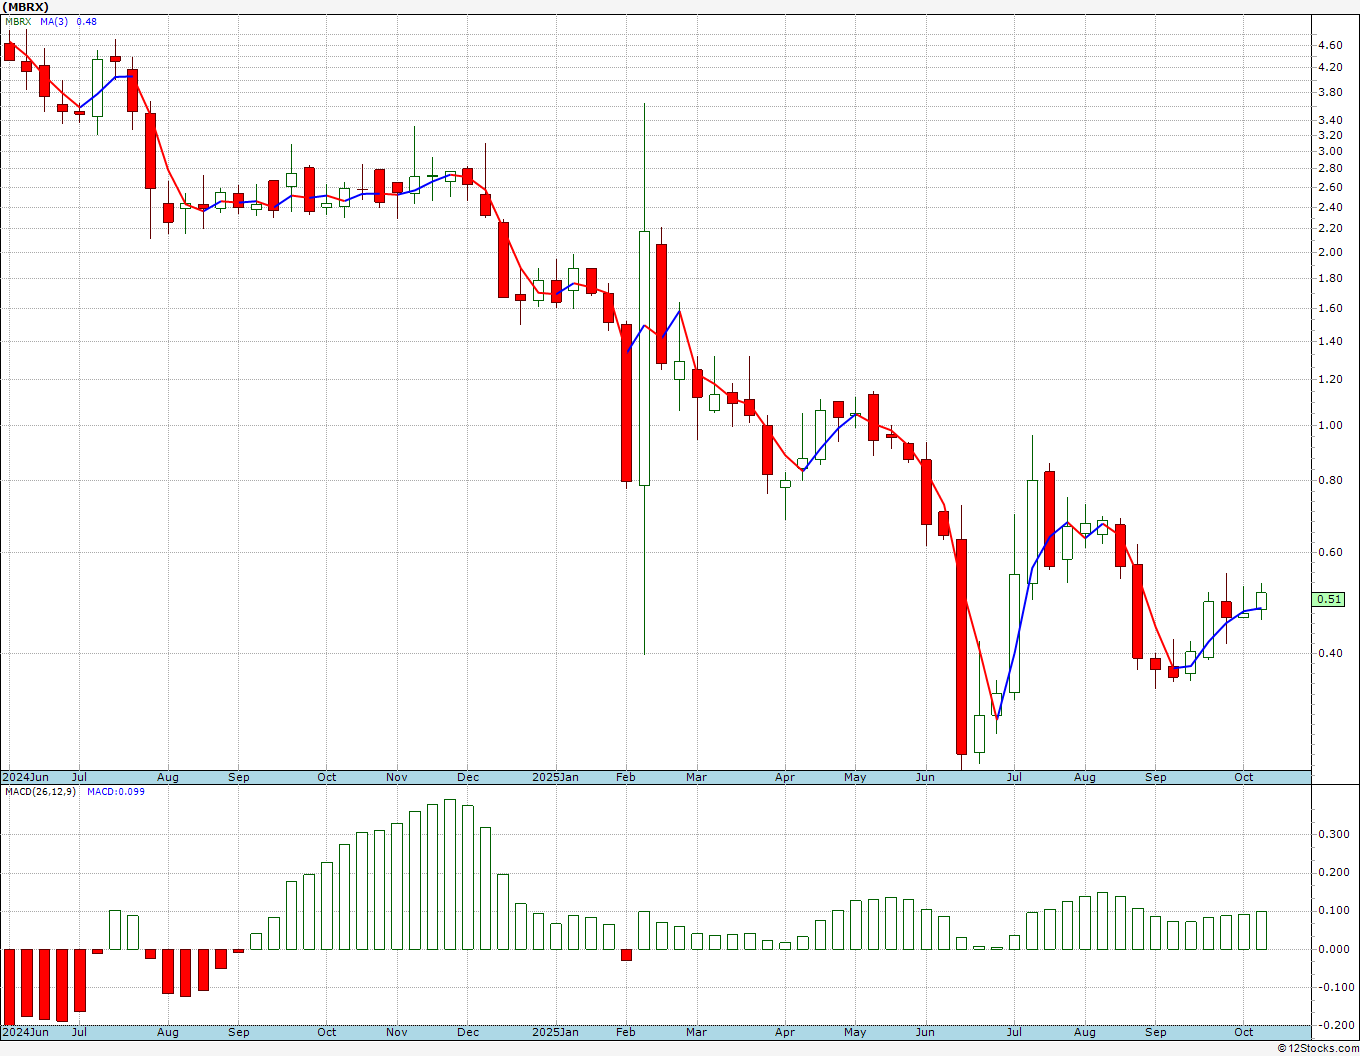Image resolution: width=1360 pixels, height=1056 pixels.
Task: Click the 3.40 price axis label
Action: pos(1330,120)
